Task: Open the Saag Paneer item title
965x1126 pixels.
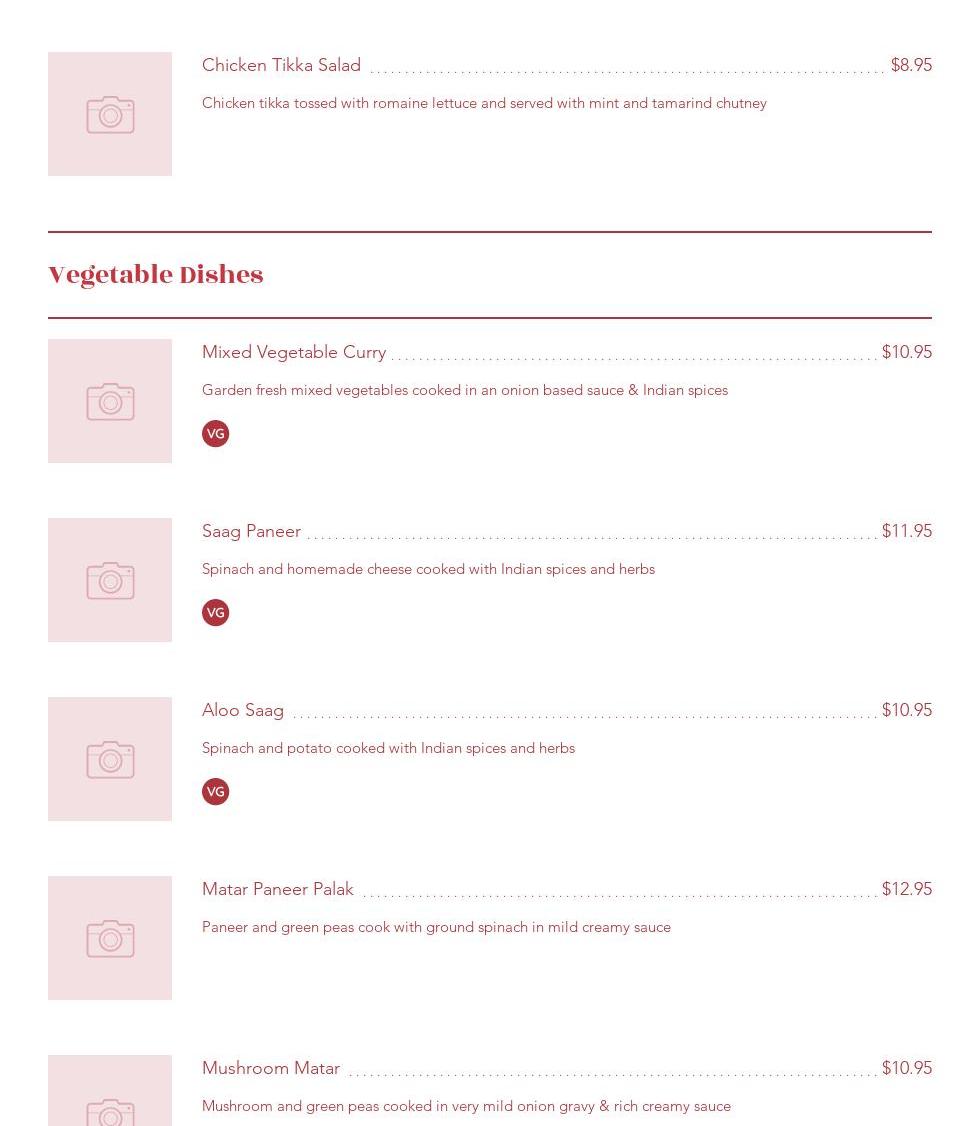Action: (x=251, y=531)
